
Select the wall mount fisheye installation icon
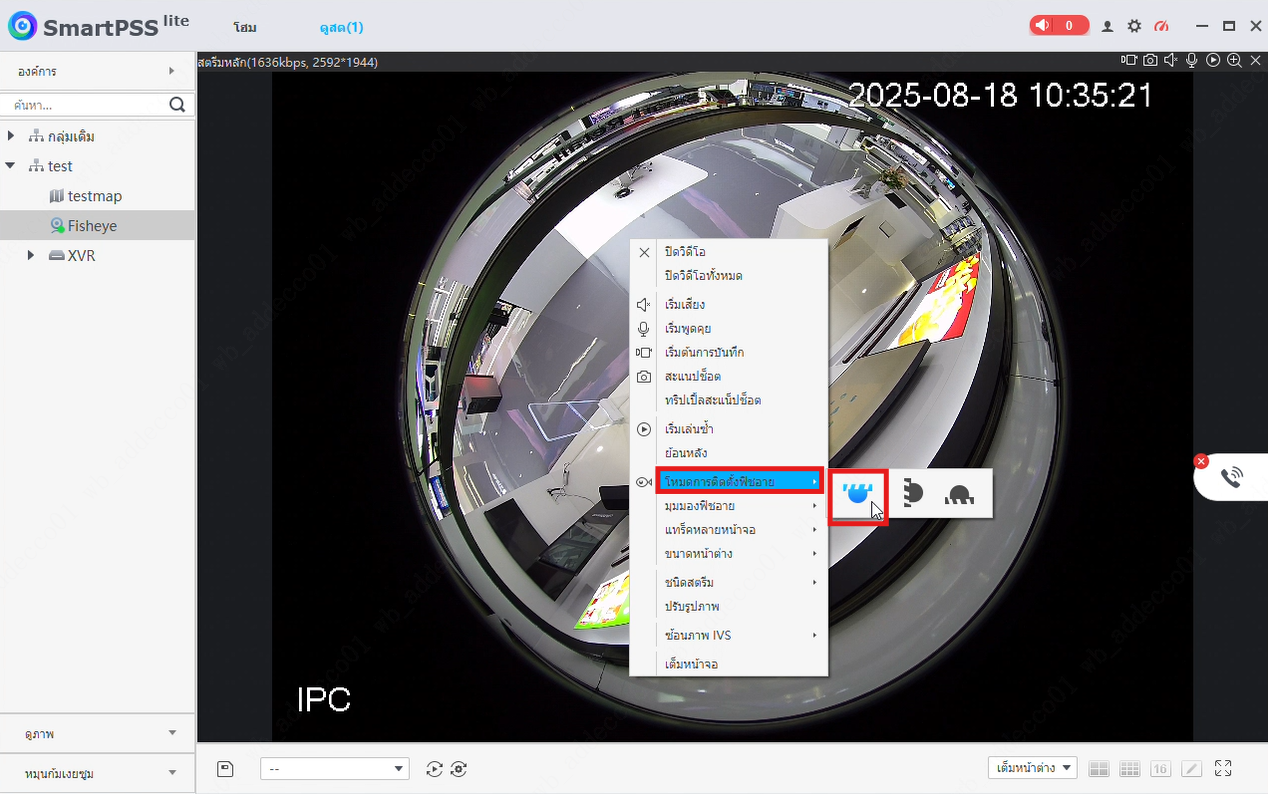(912, 493)
